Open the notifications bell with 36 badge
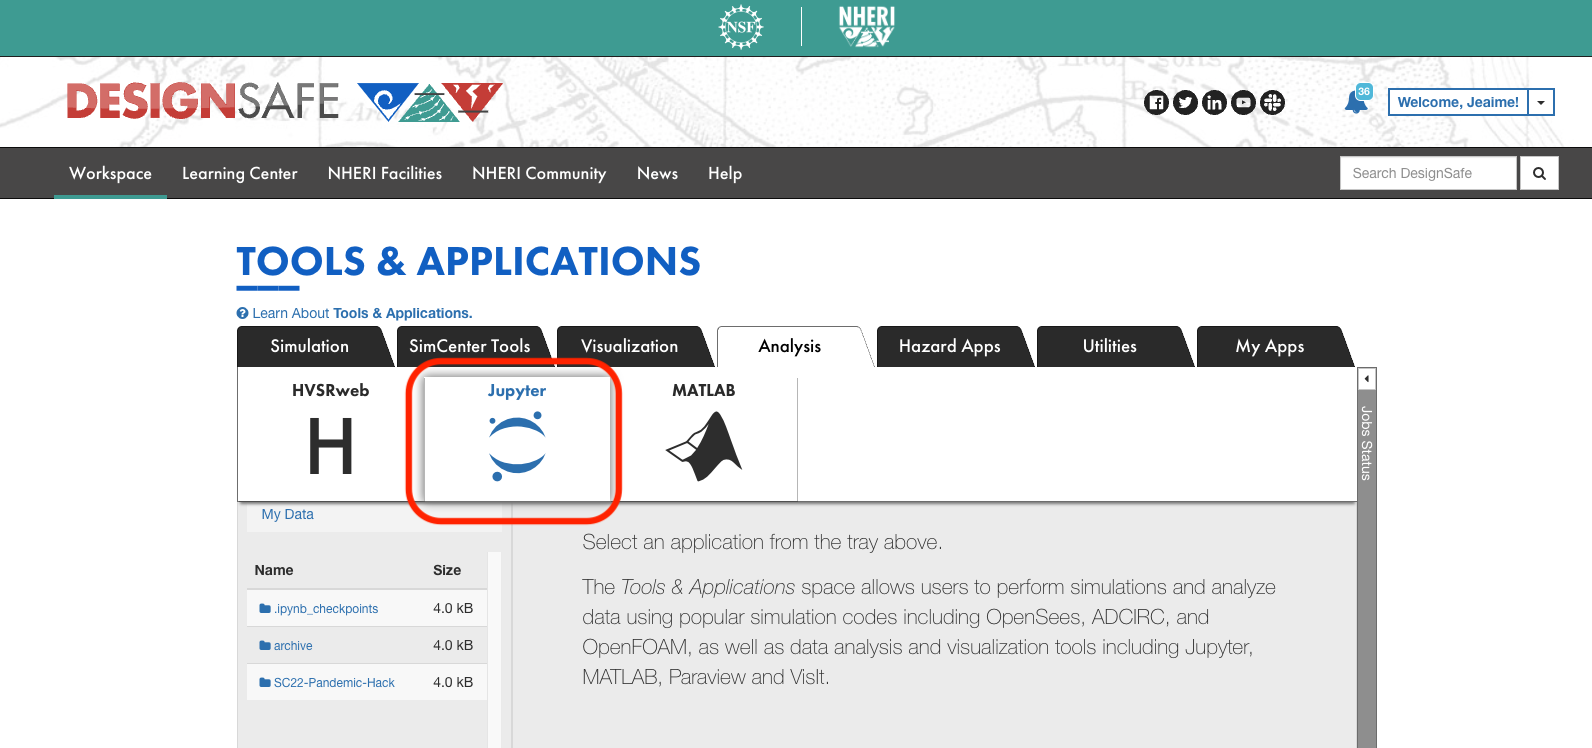 (x=1357, y=101)
